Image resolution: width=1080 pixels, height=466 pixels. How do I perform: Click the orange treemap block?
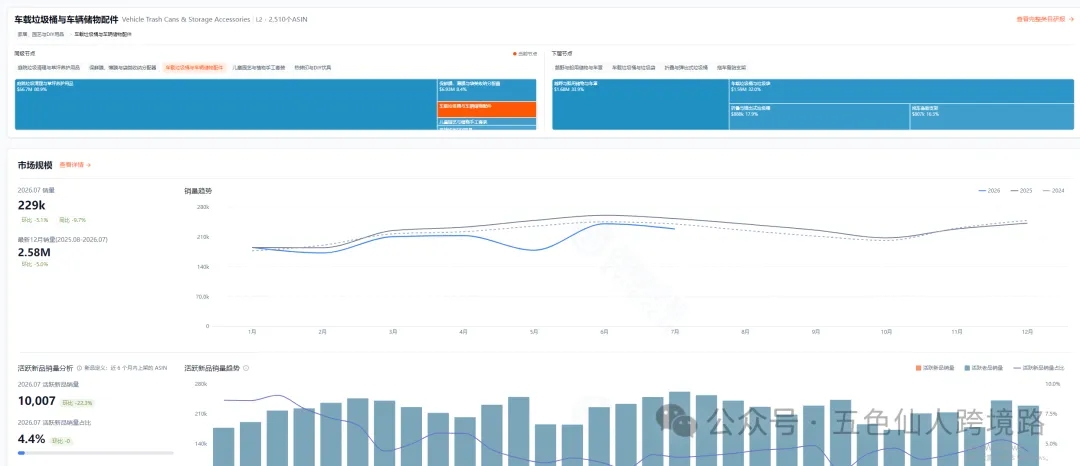(x=487, y=109)
